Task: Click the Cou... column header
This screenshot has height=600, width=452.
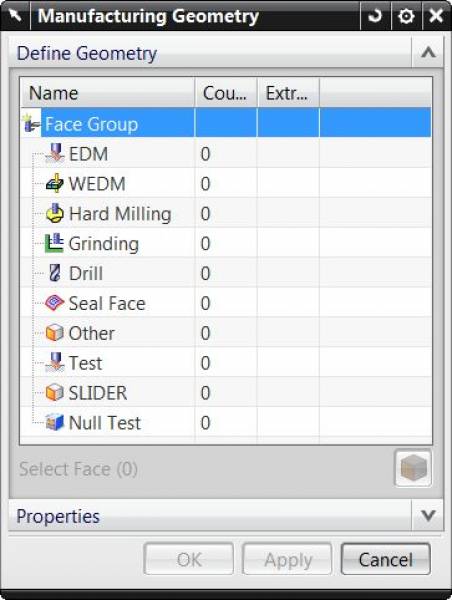Action: click(x=226, y=93)
